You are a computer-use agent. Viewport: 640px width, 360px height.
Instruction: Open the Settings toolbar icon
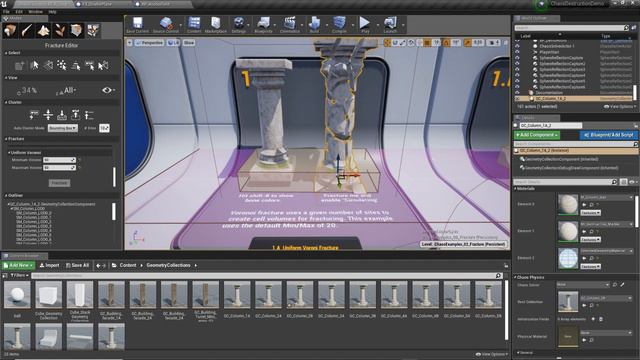(x=239, y=25)
